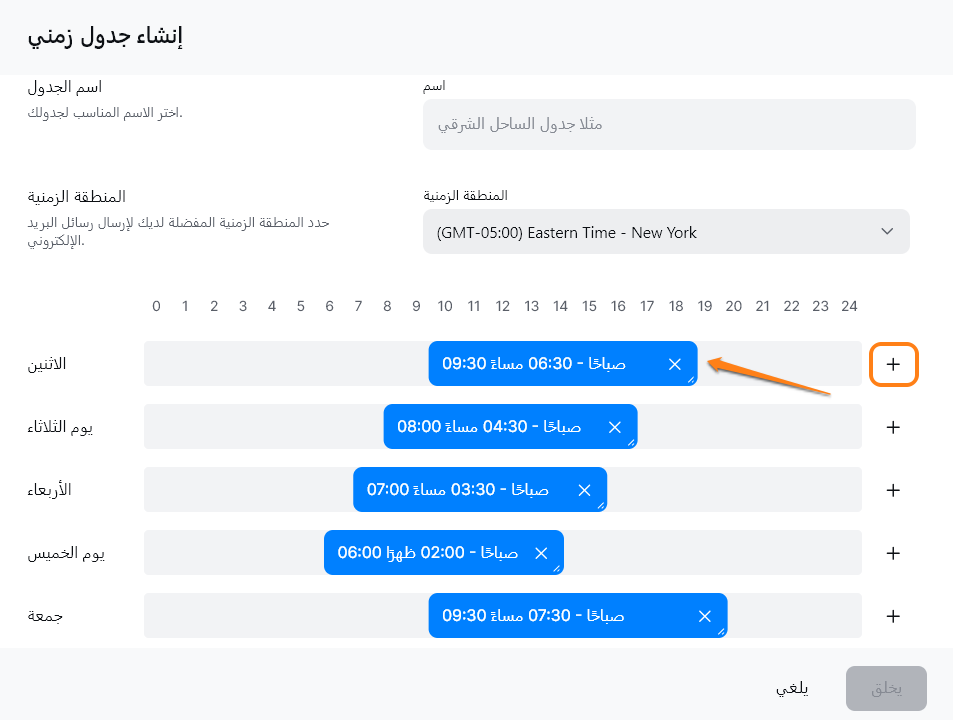Grab the resize handle on جمعة time block
953x720 pixels.
(x=722, y=633)
